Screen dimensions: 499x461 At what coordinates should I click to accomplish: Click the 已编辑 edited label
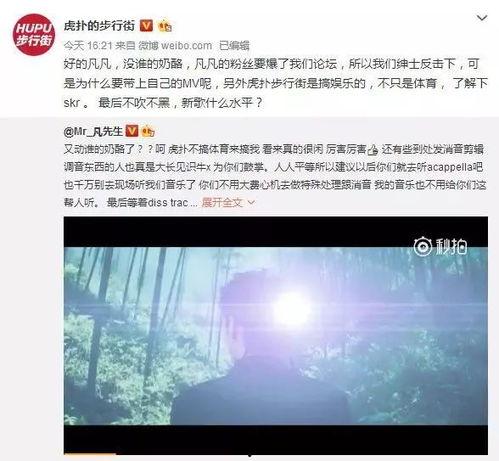point(234,45)
